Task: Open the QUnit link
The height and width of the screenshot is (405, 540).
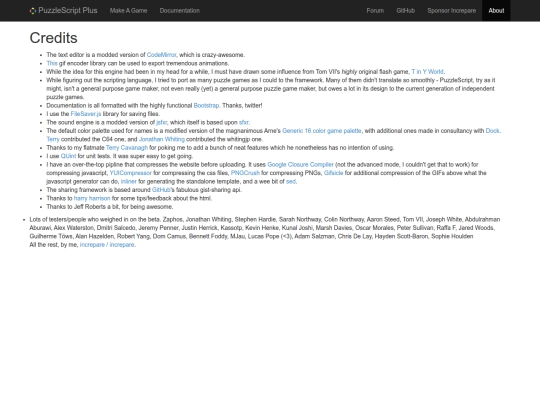Action: pos(68,156)
